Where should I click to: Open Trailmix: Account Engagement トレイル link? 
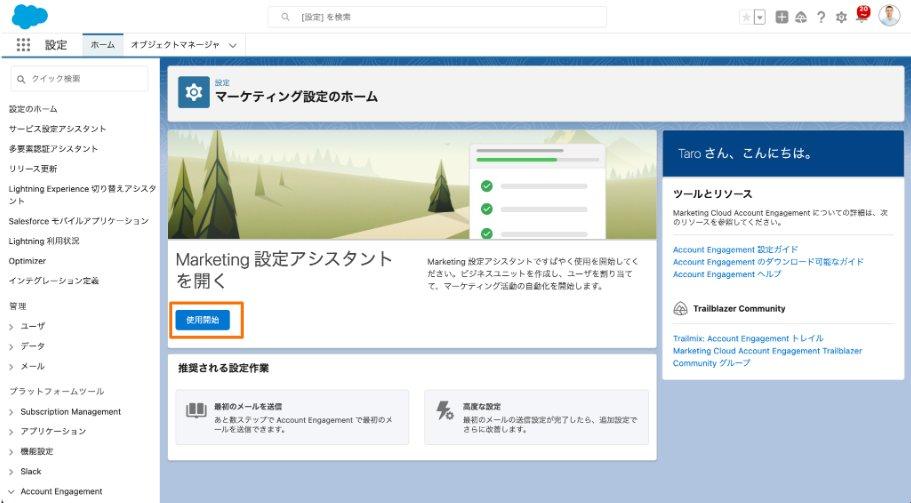click(748, 338)
